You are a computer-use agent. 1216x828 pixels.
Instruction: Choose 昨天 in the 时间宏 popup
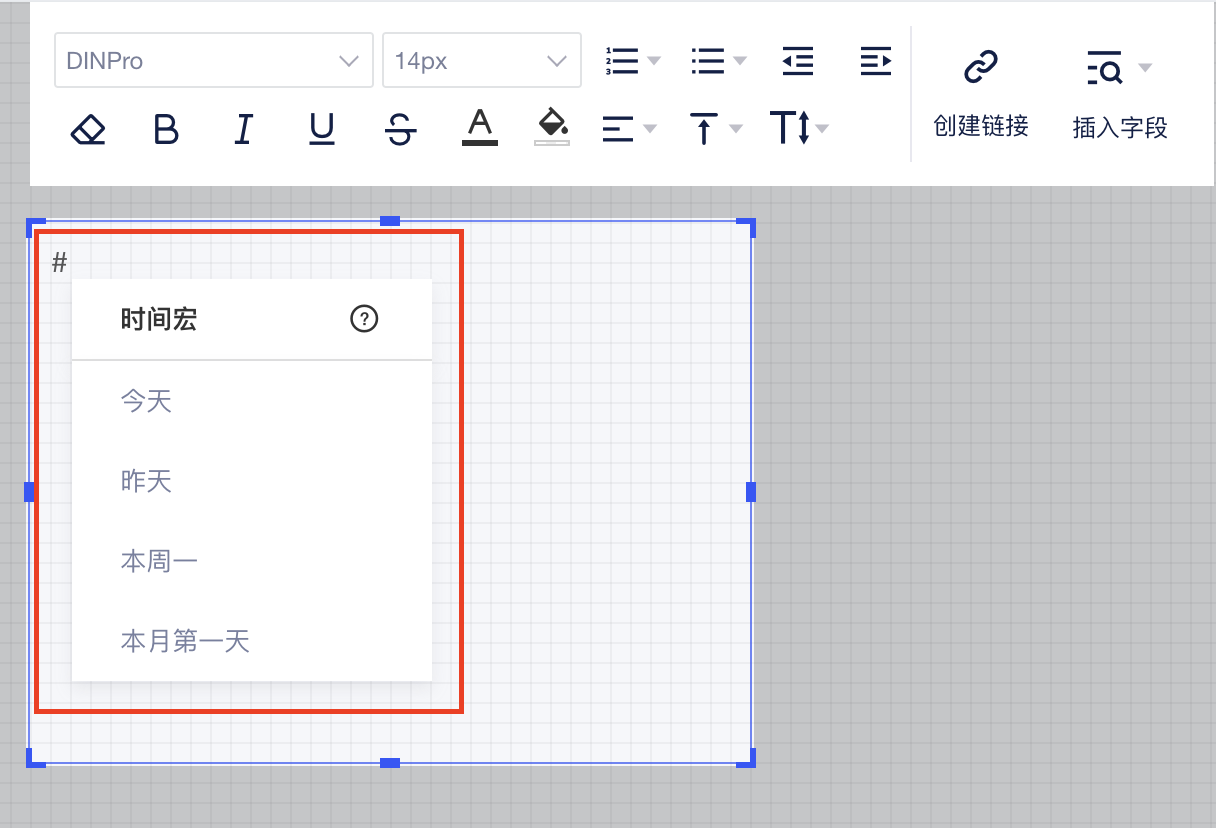click(x=147, y=480)
